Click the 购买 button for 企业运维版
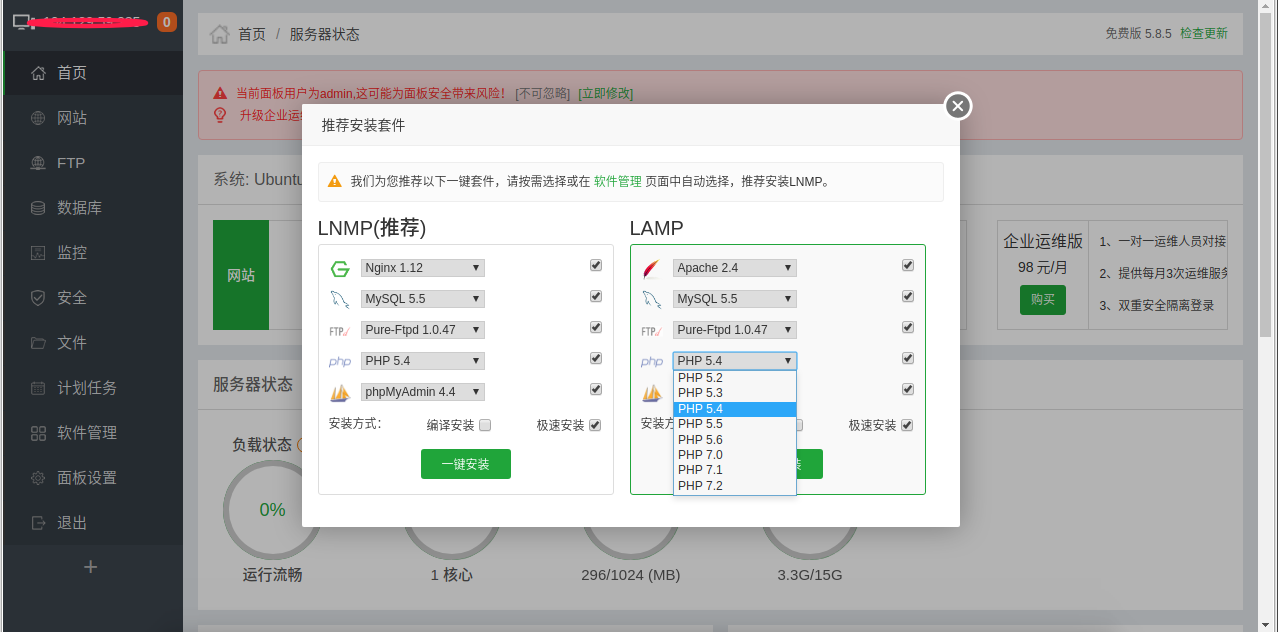The image size is (1278, 632). (x=1043, y=299)
